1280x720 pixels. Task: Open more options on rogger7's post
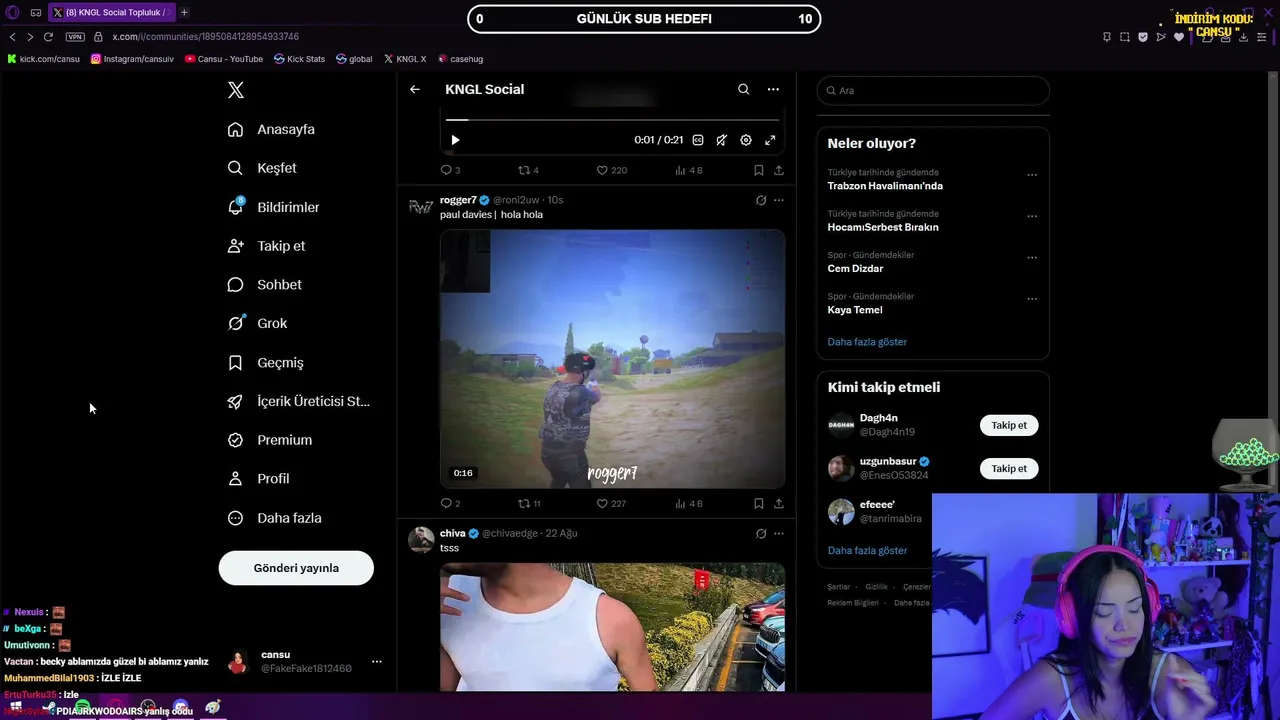pos(779,200)
